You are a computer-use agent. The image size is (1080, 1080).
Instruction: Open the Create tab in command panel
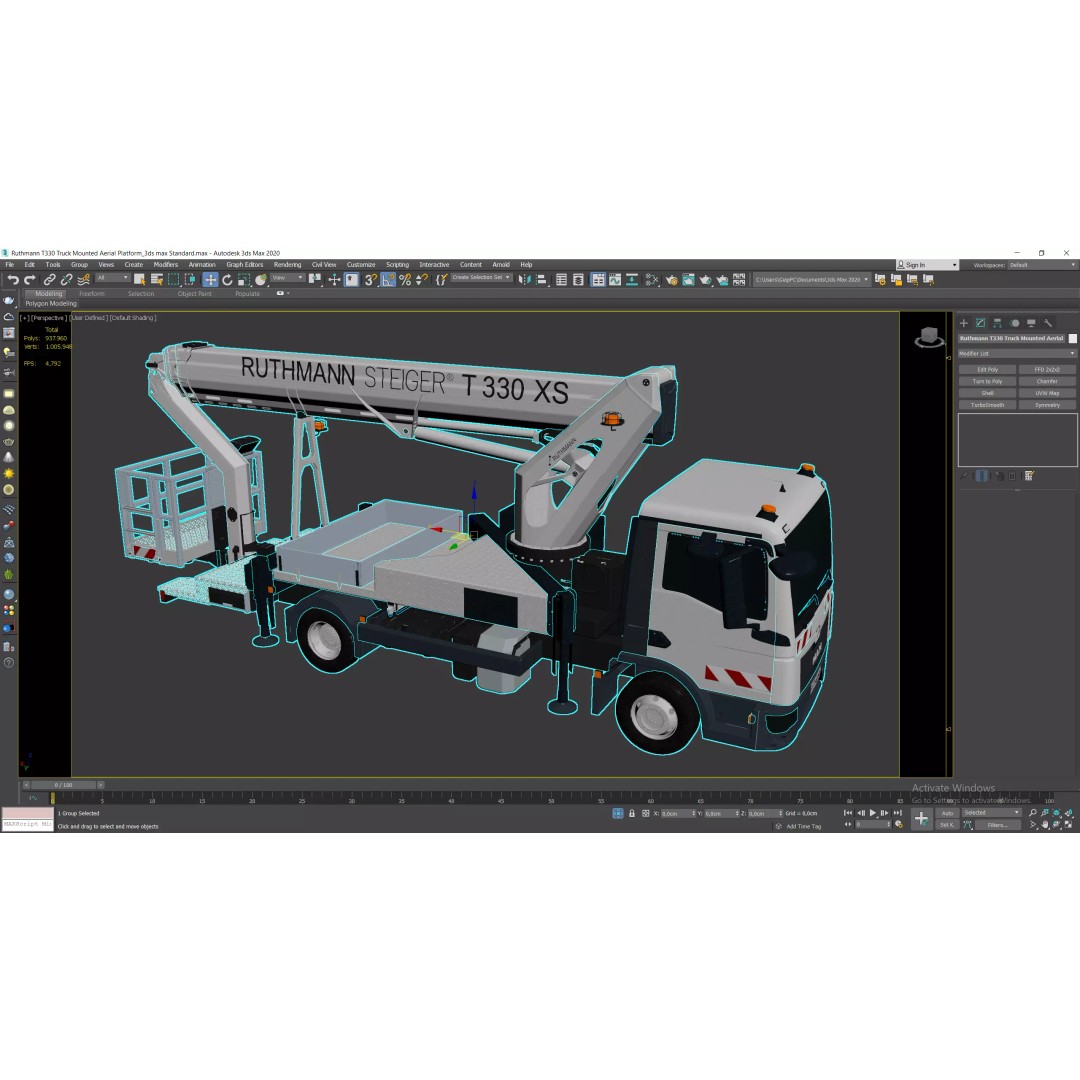964,323
